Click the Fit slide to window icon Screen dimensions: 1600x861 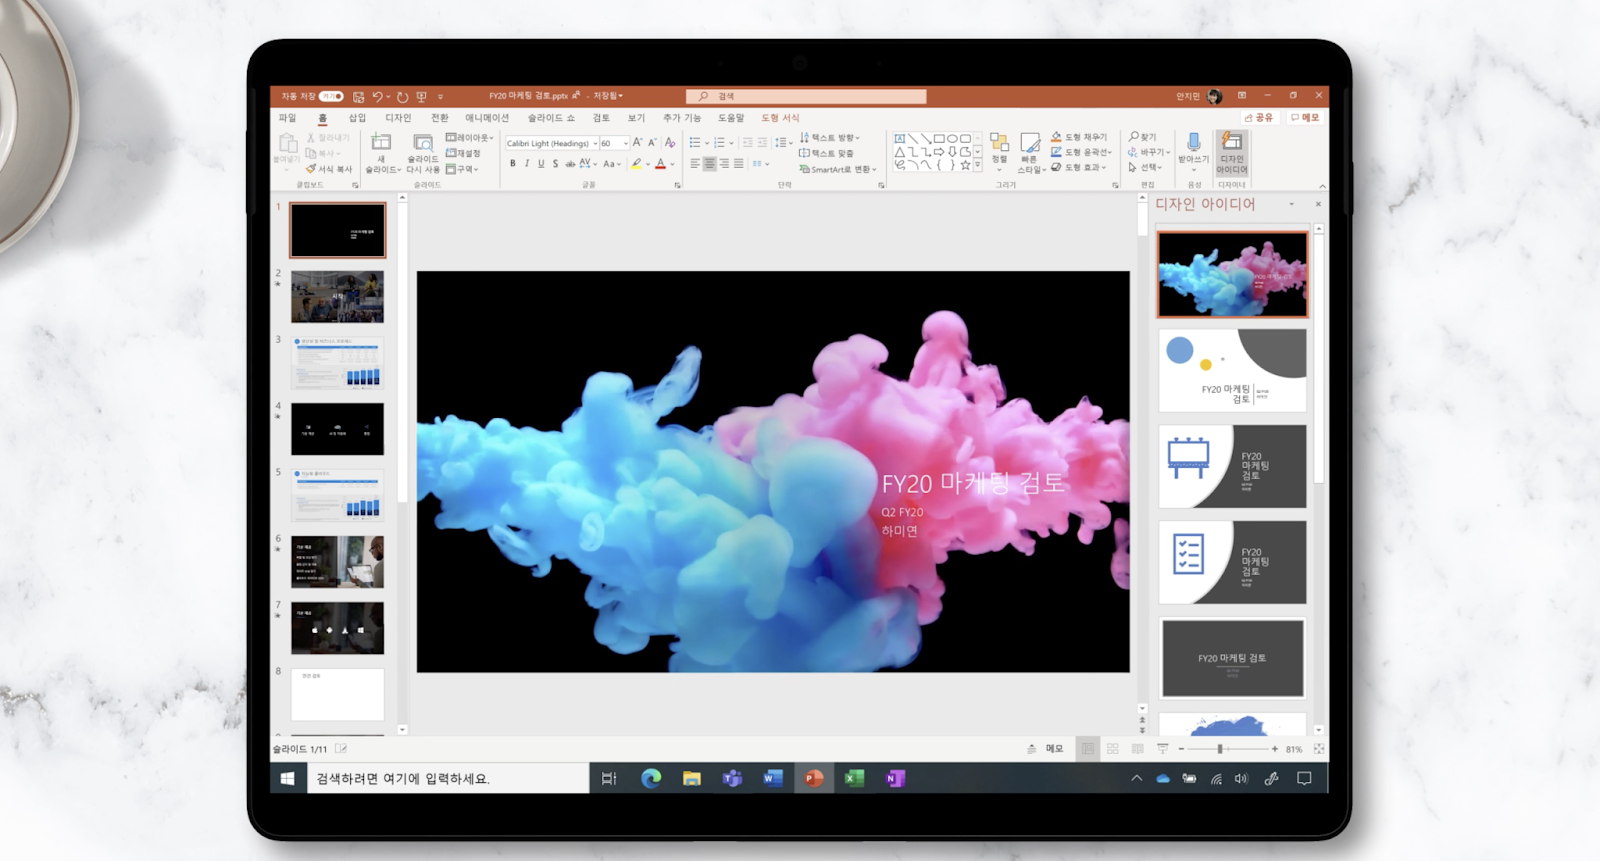coord(1319,748)
